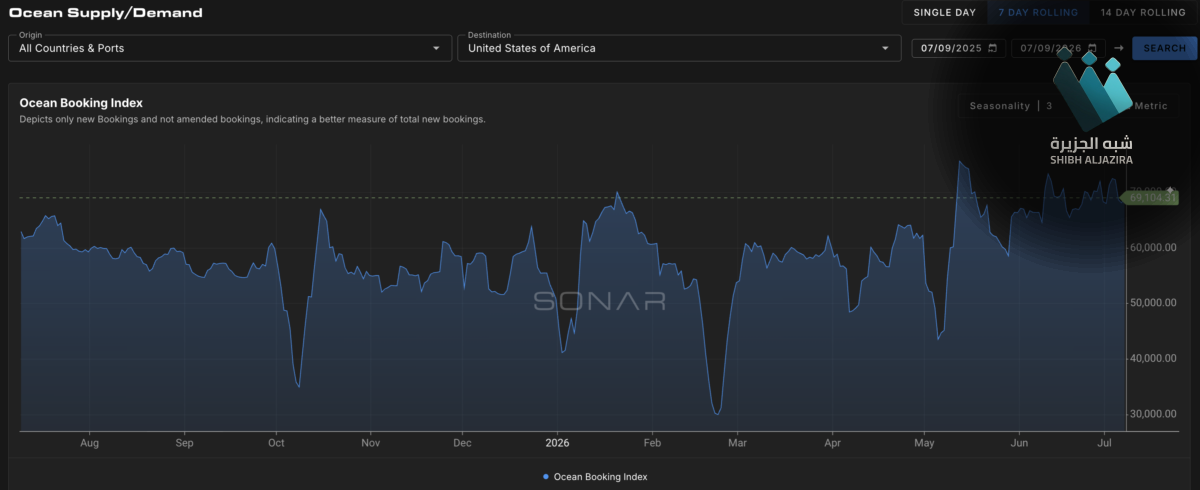Click the Aug x-axis label
The width and height of the screenshot is (1200, 490).
click(x=89, y=441)
